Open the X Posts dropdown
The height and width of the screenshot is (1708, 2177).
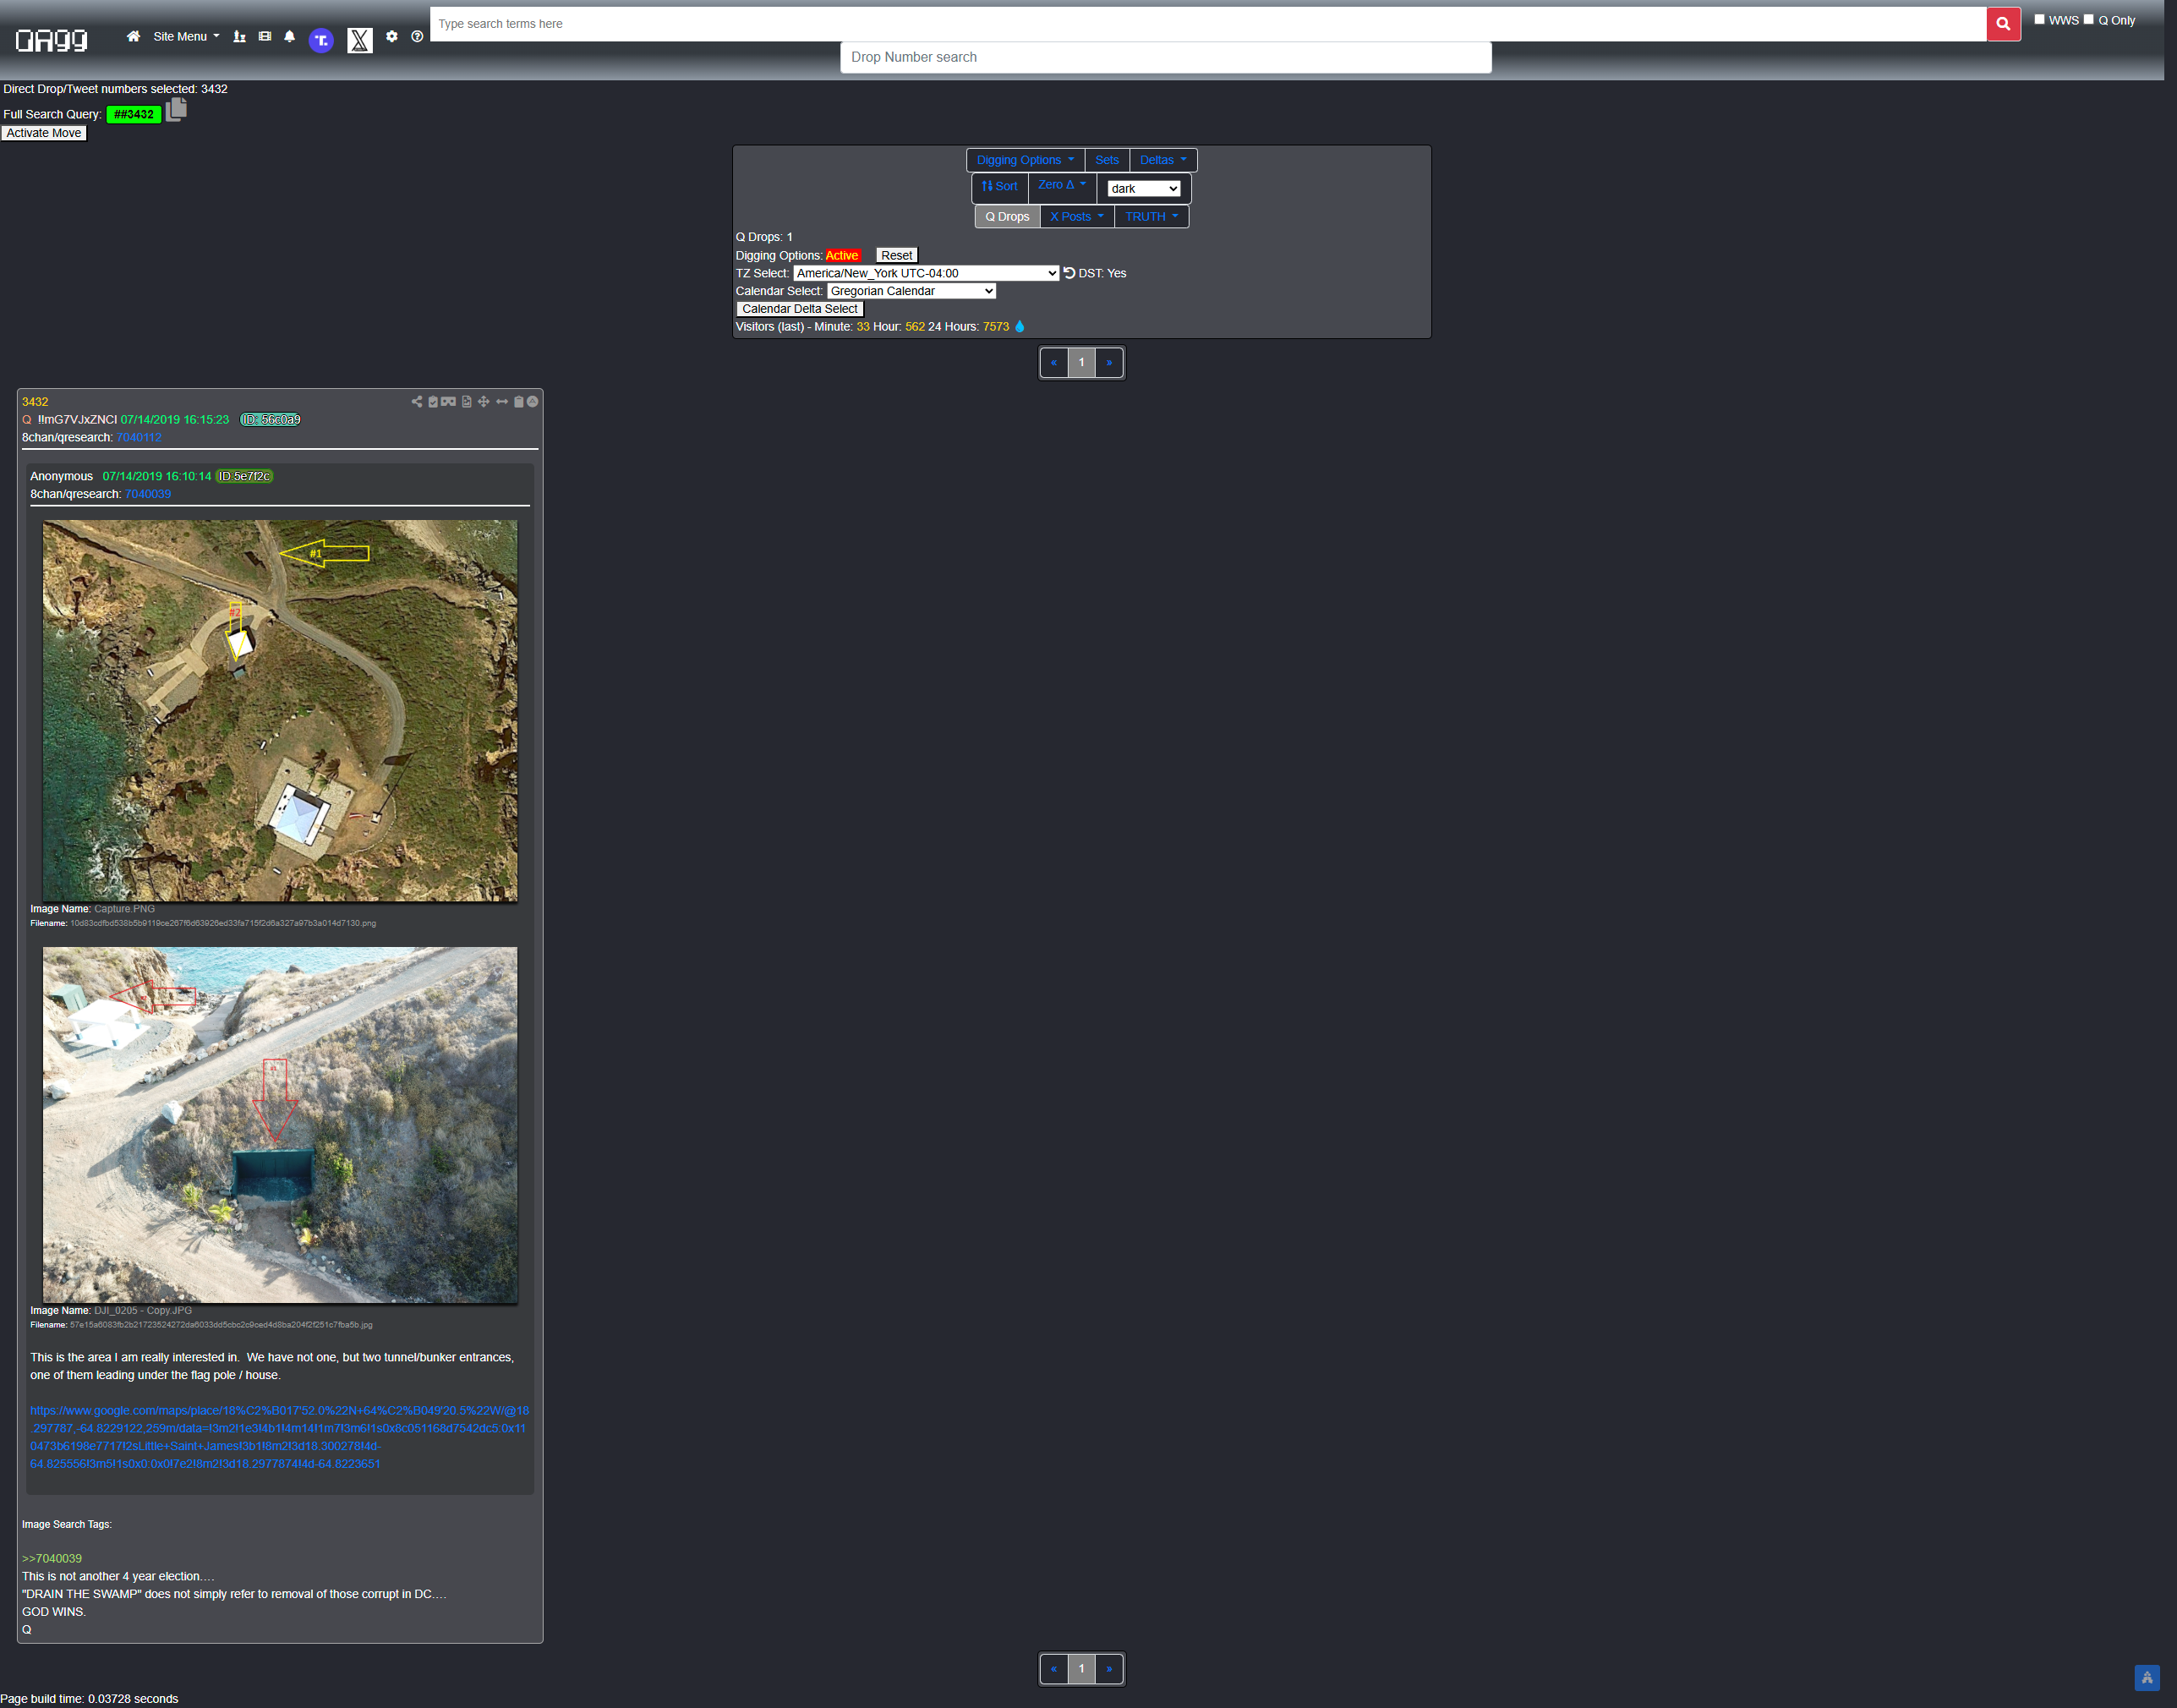1077,216
